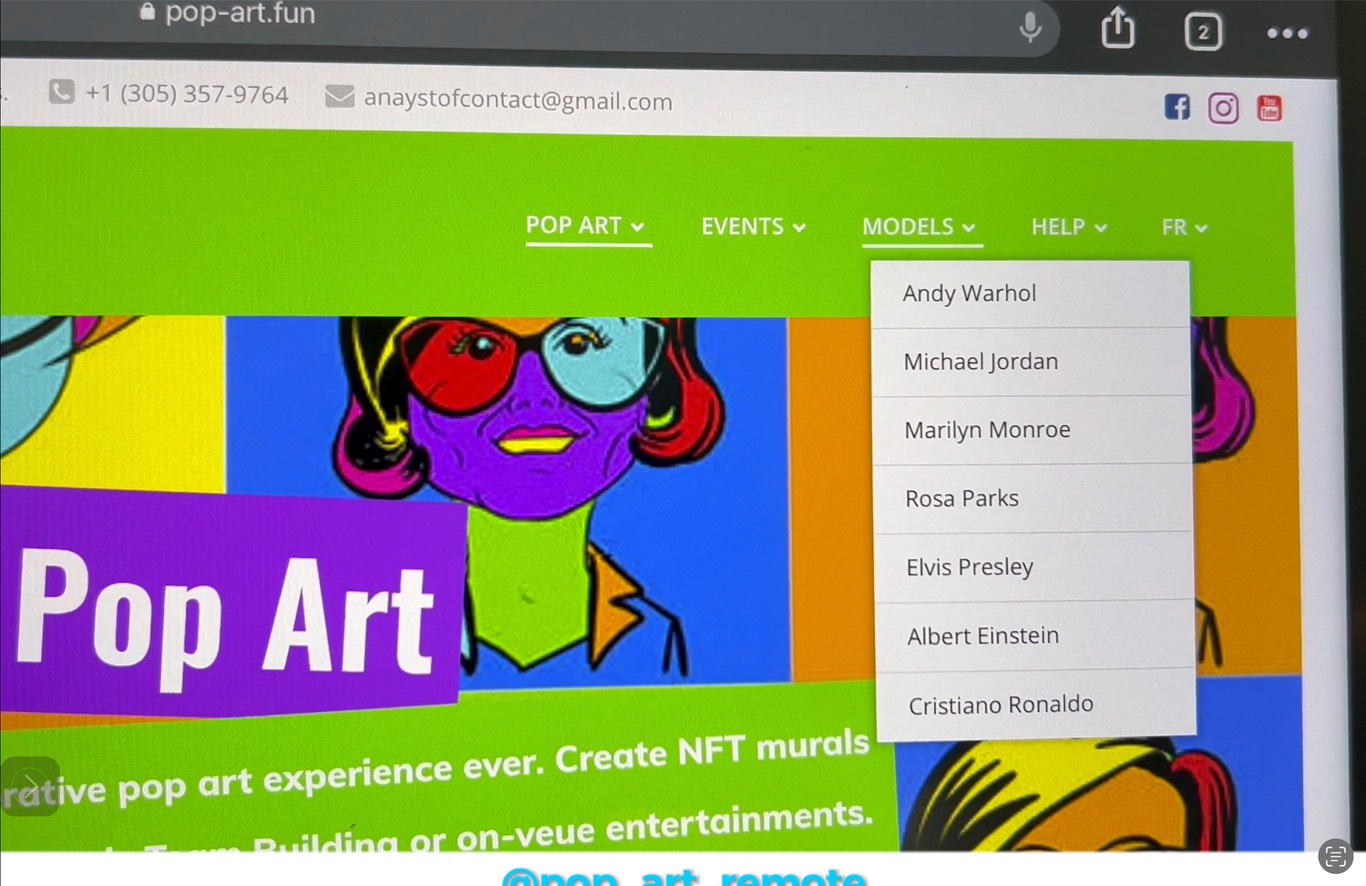Tap the pop-art.fun address bar
Image resolution: width=1366 pixels, height=886 pixels.
click(x=500, y=18)
